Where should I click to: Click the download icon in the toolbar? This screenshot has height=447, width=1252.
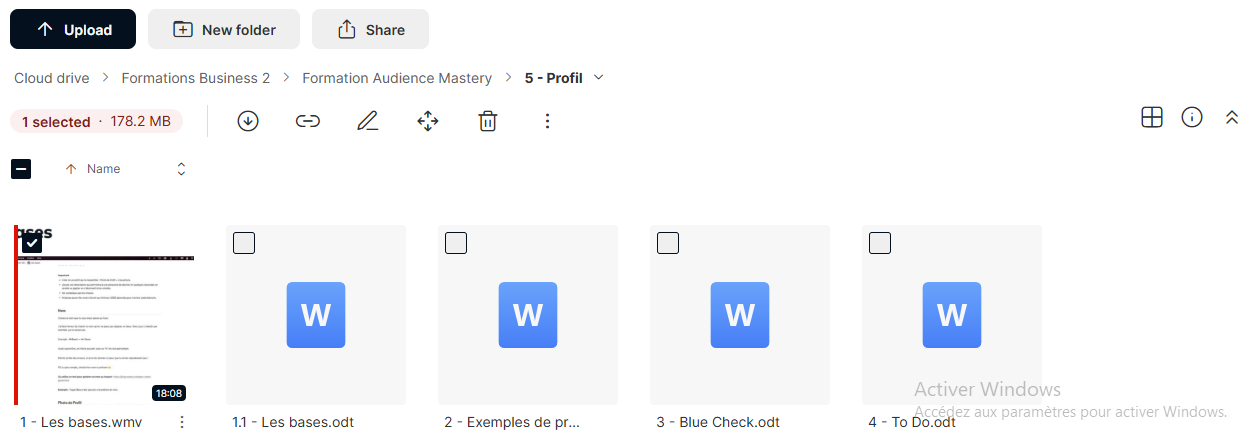248,121
